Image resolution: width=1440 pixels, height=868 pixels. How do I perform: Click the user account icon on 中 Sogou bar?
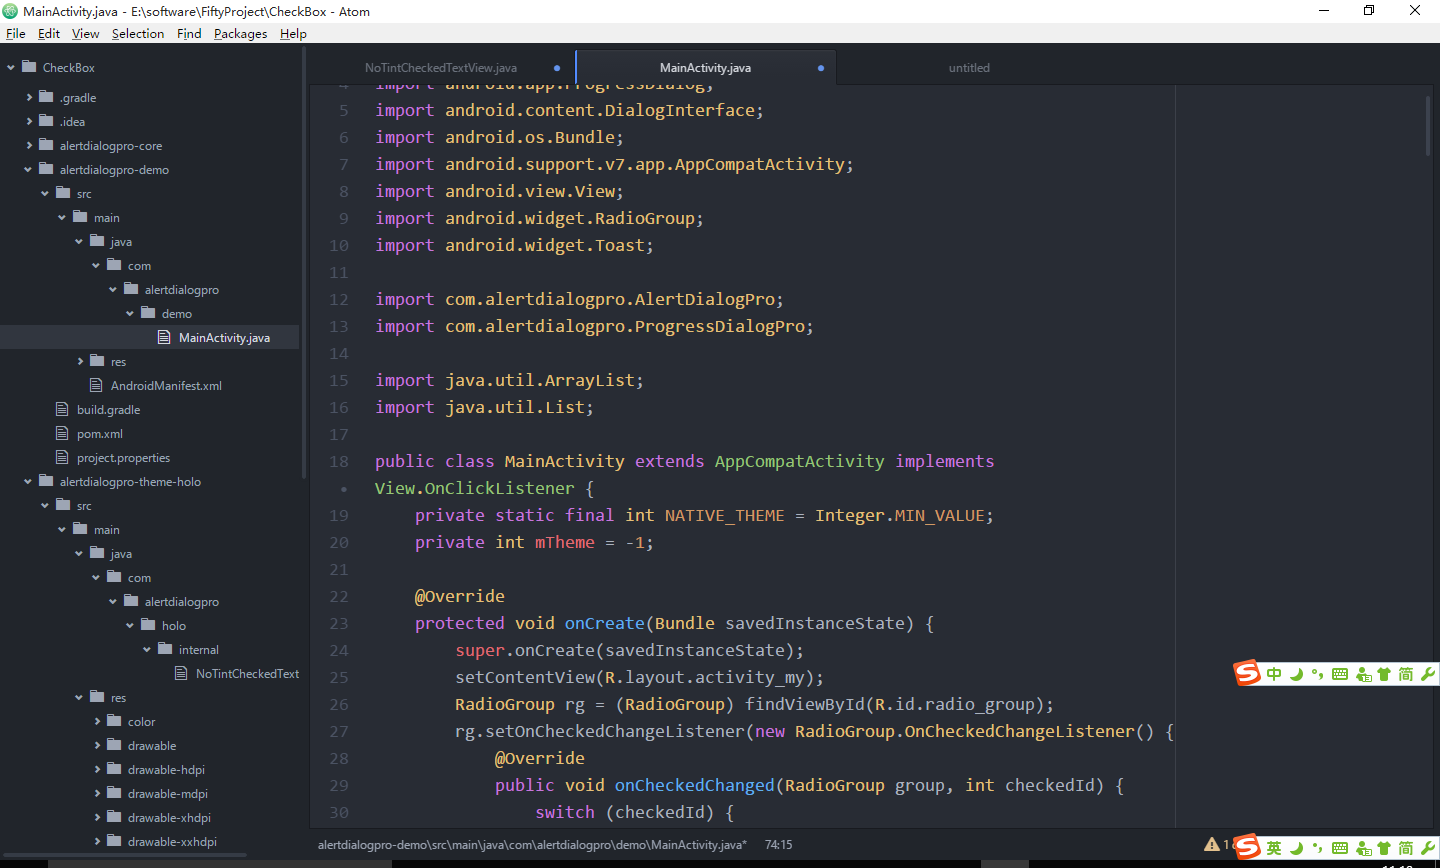coord(1363,674)
